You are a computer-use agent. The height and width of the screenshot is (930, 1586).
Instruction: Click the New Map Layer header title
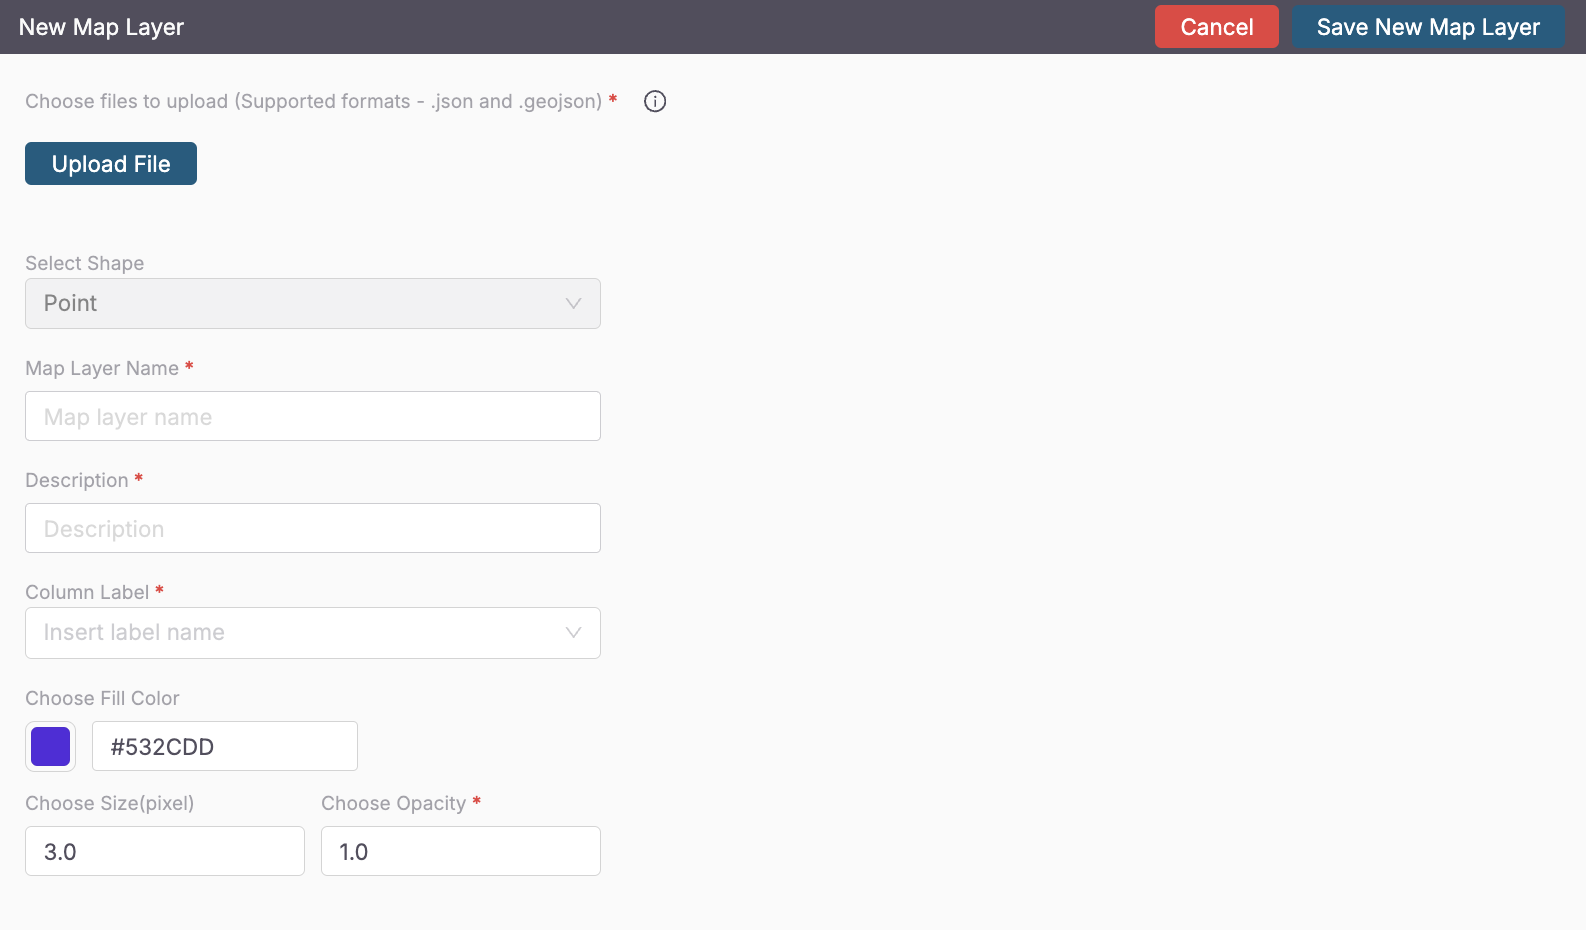tap(101, 27)
